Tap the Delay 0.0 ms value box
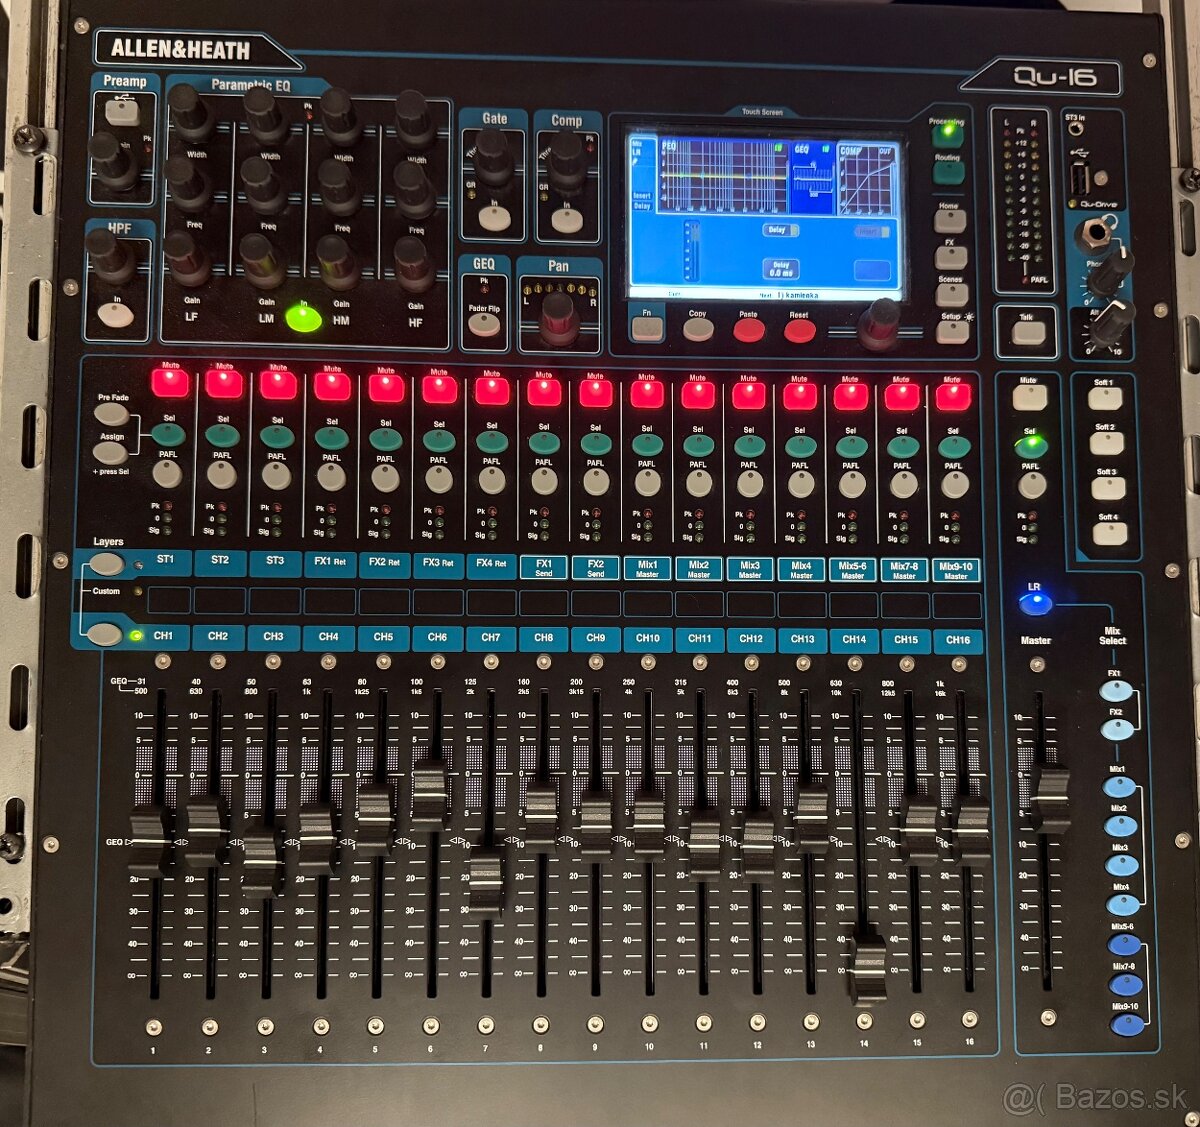1200x1127 pixels. point(781,269)
